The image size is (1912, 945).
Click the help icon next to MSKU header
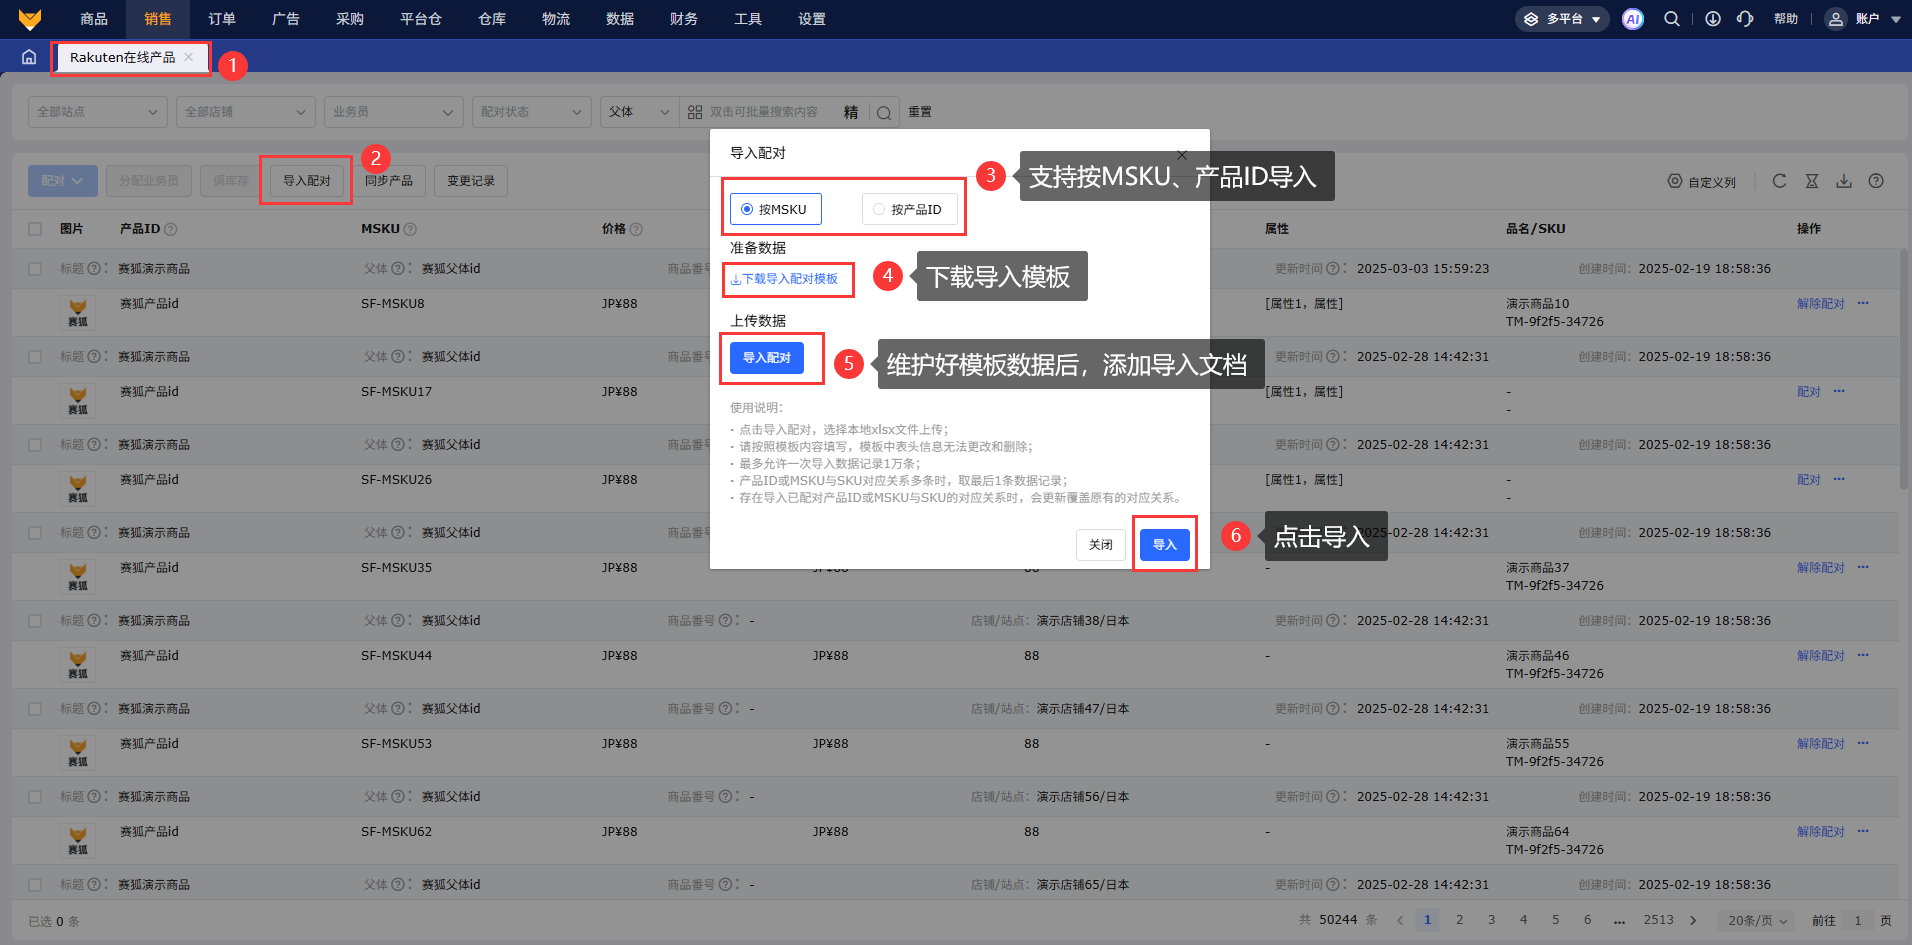click(x=410, y=229)
